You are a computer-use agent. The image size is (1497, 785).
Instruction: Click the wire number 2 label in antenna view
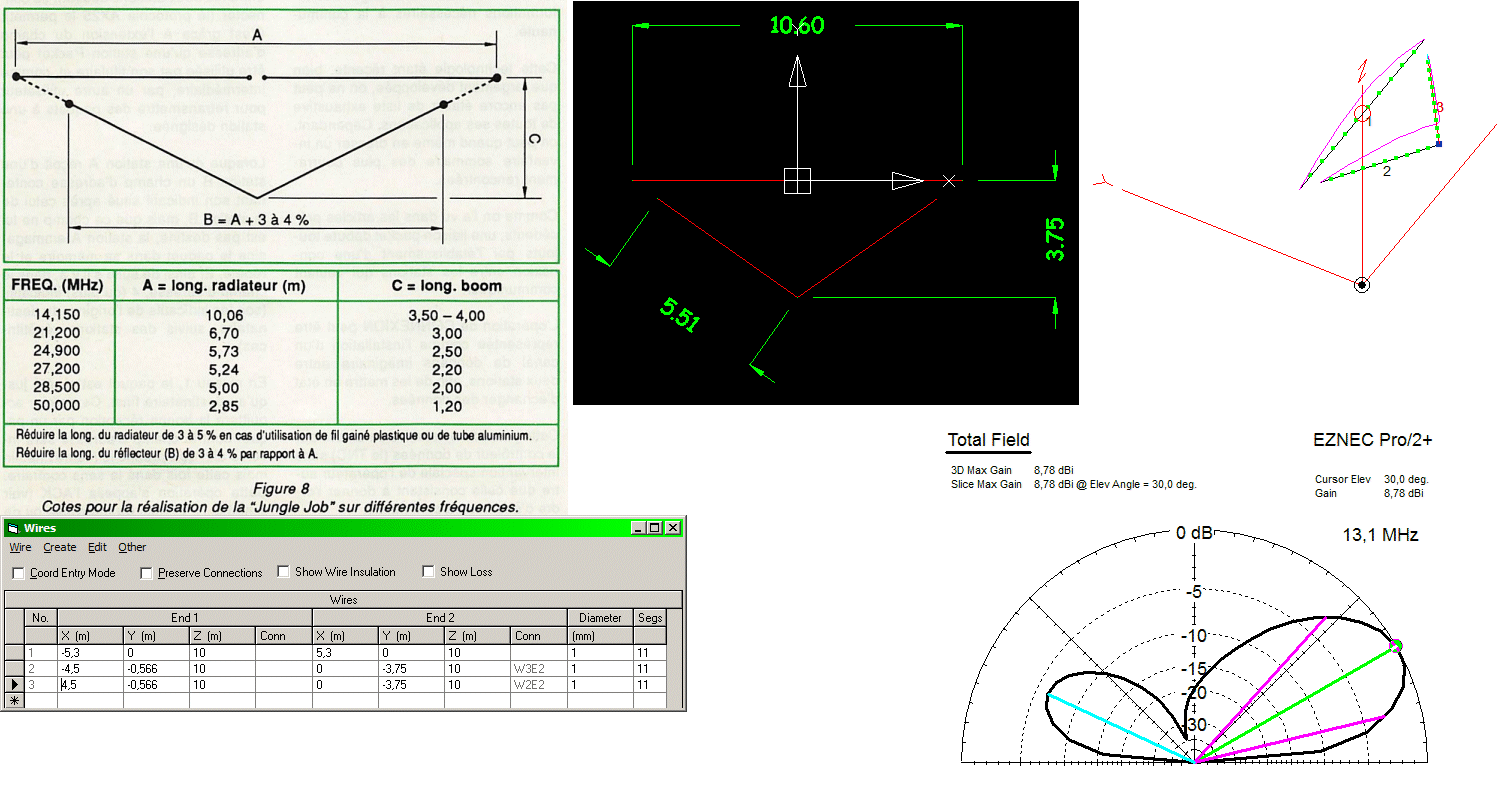pos(1387,171)
